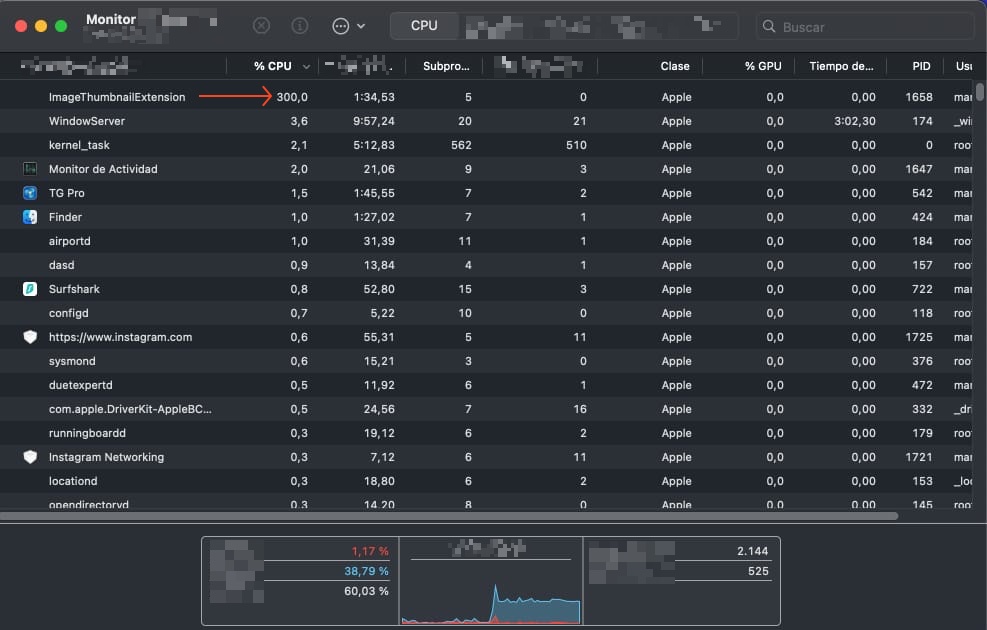Click the shield icon beside Instagram Networking
The image size is (987, 630).
[x=30, y=457]
